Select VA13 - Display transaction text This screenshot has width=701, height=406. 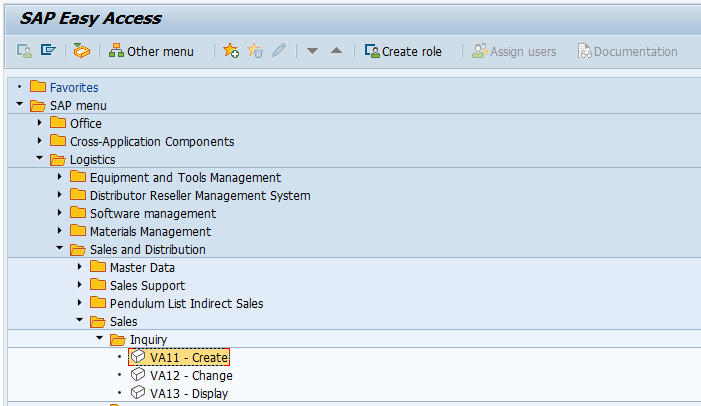[x=189, y=393]
